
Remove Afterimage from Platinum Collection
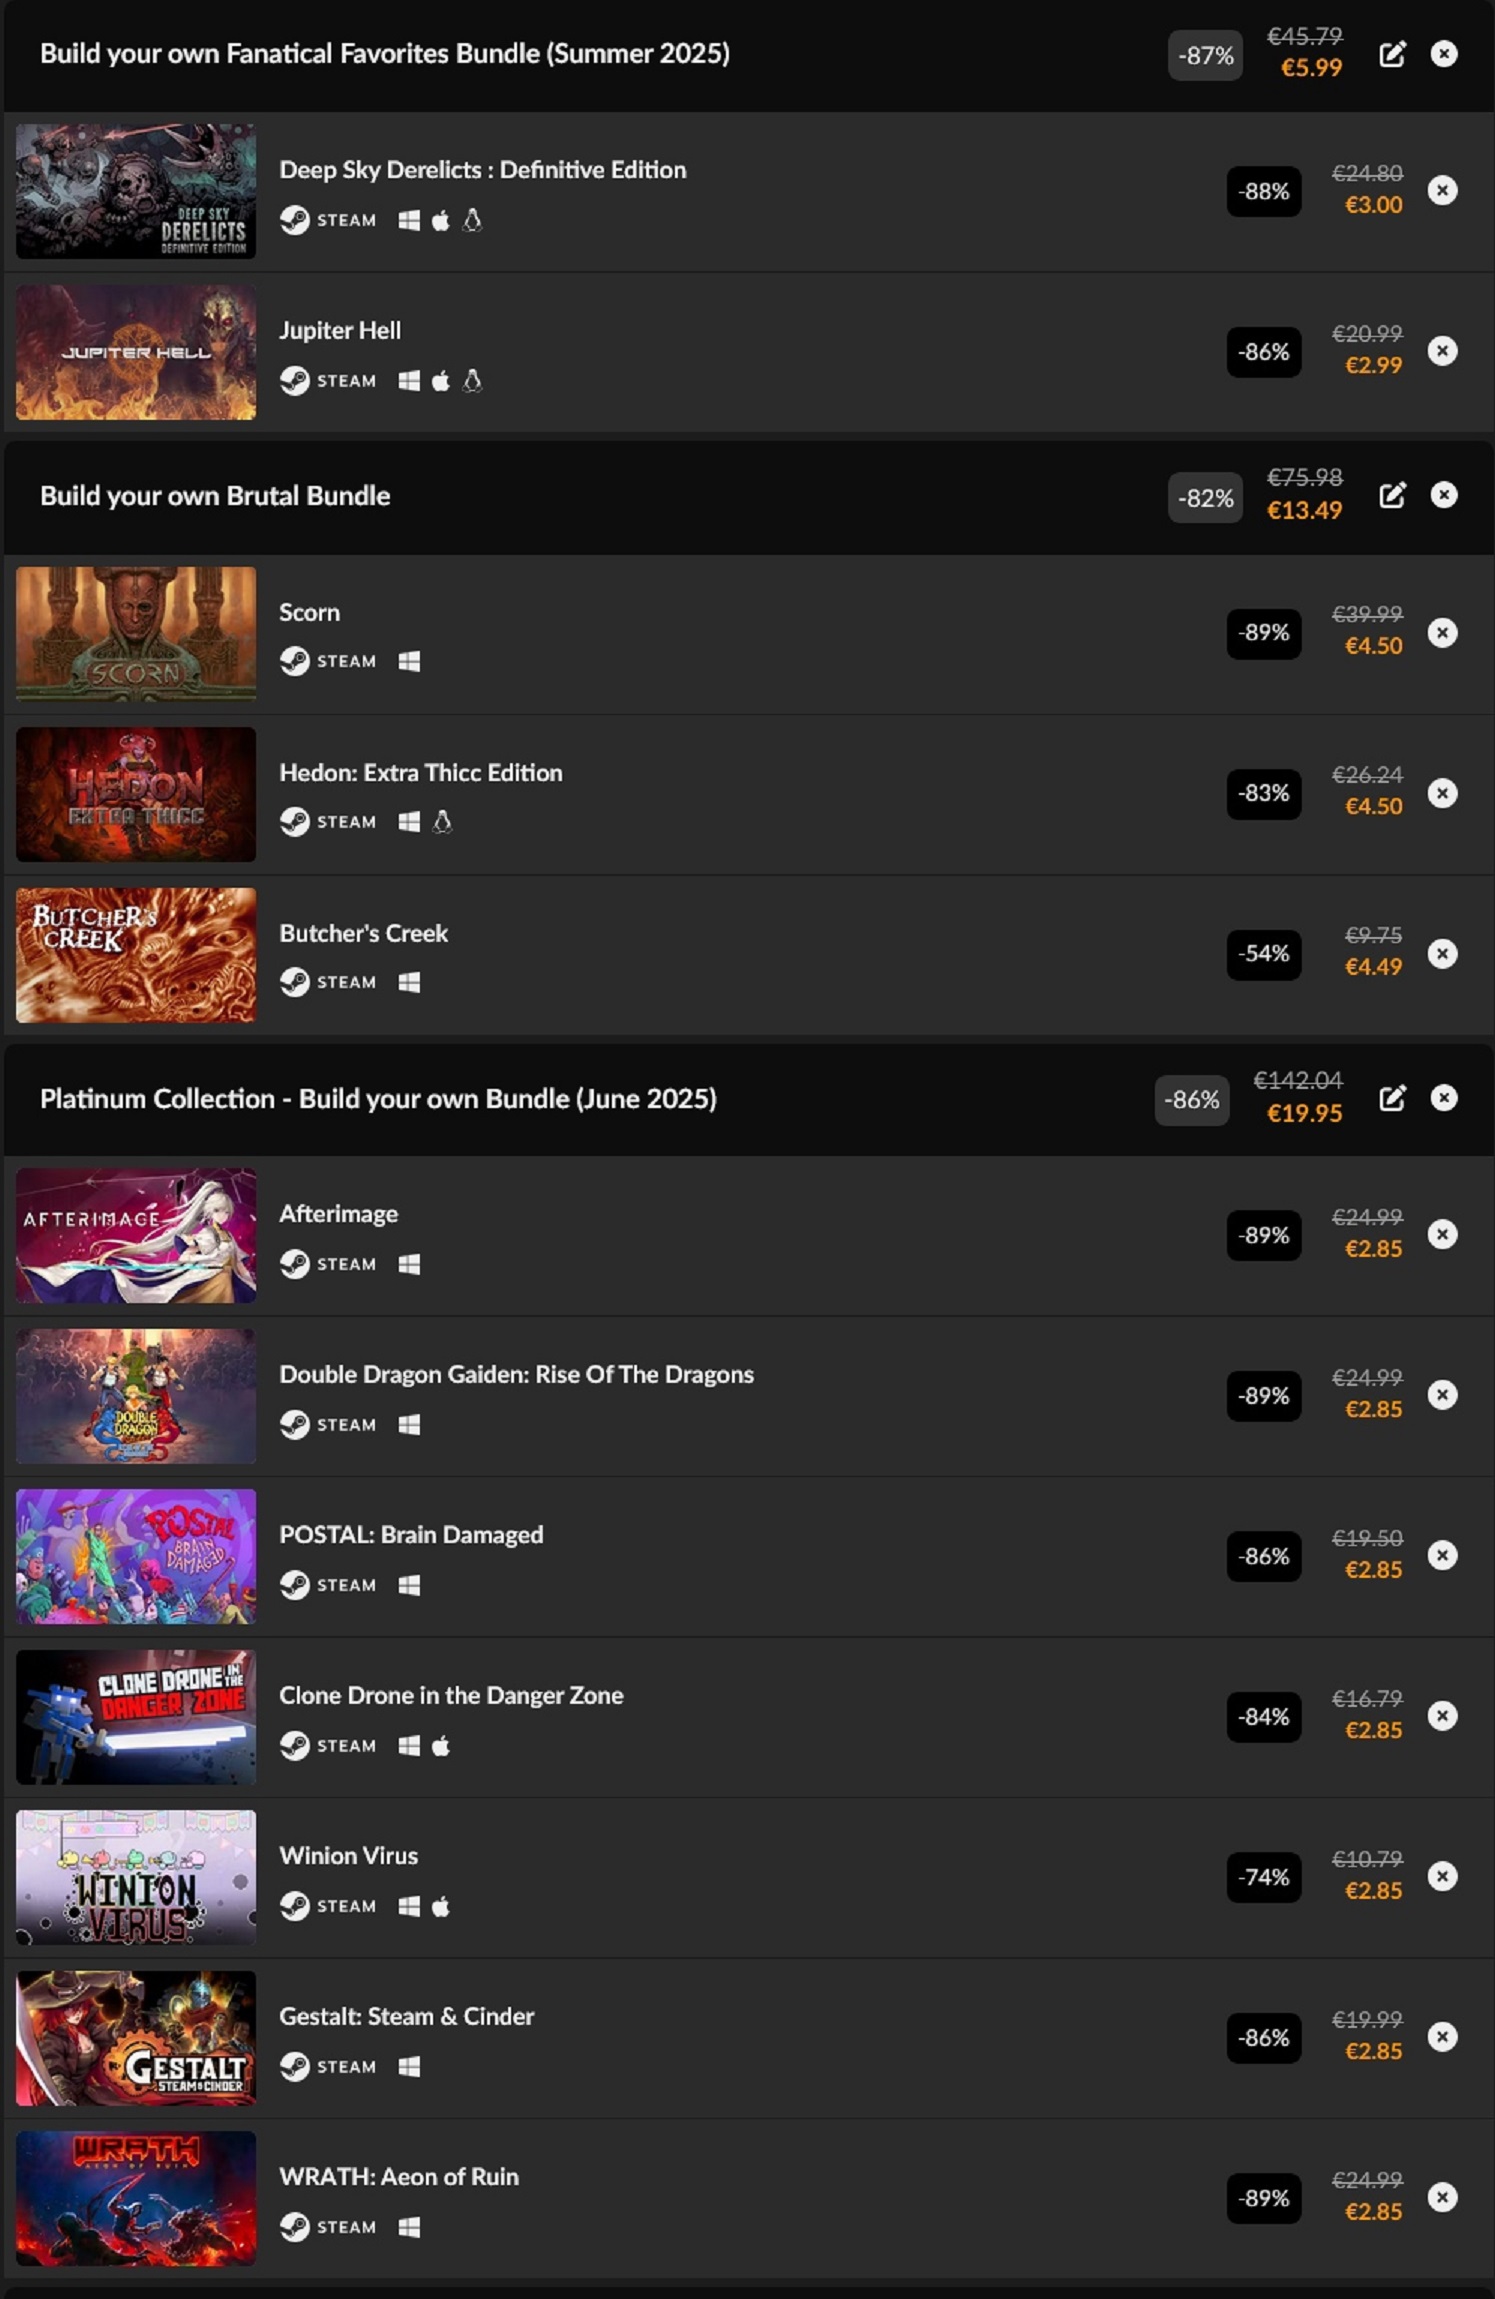(x=1442, y=1235)
